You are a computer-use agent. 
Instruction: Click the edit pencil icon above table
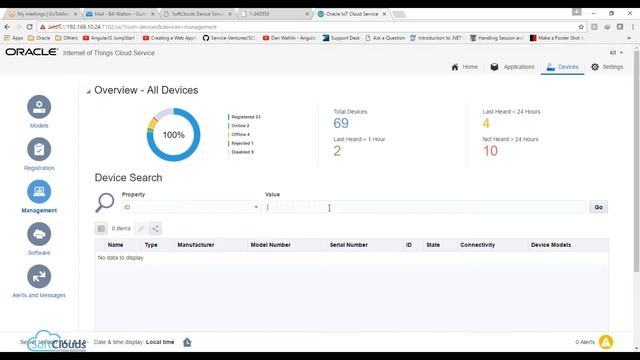tap(141, 229)
